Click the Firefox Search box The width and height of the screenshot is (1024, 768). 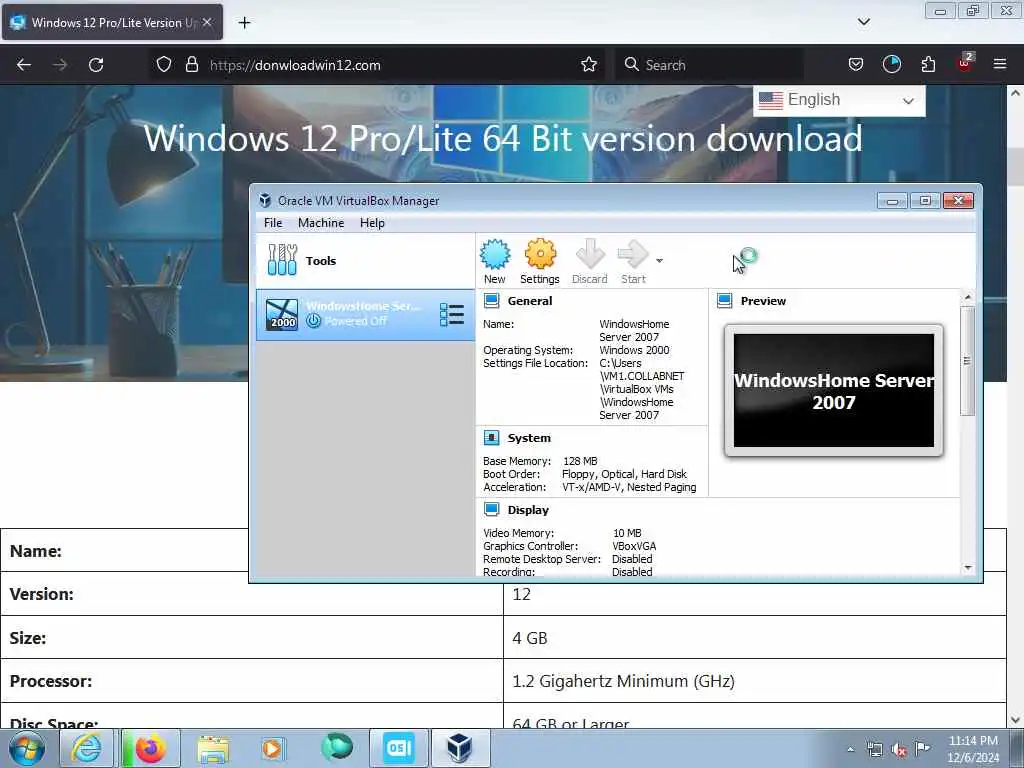click(709, 65)
